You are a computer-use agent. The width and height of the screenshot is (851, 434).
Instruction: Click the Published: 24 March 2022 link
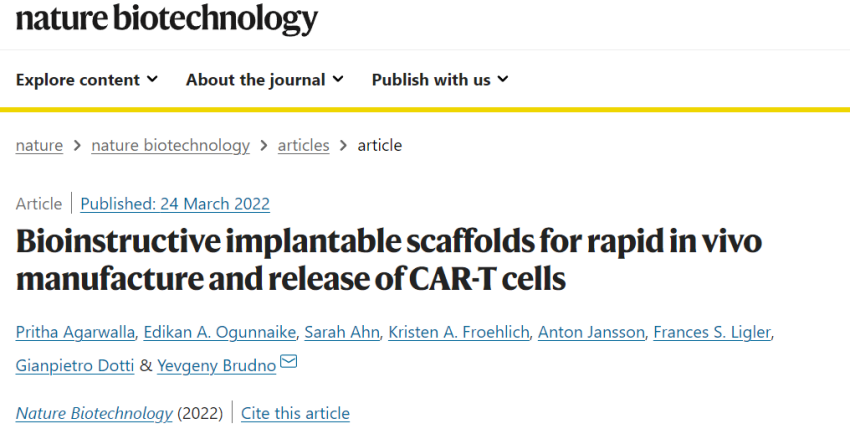point(175,204)
